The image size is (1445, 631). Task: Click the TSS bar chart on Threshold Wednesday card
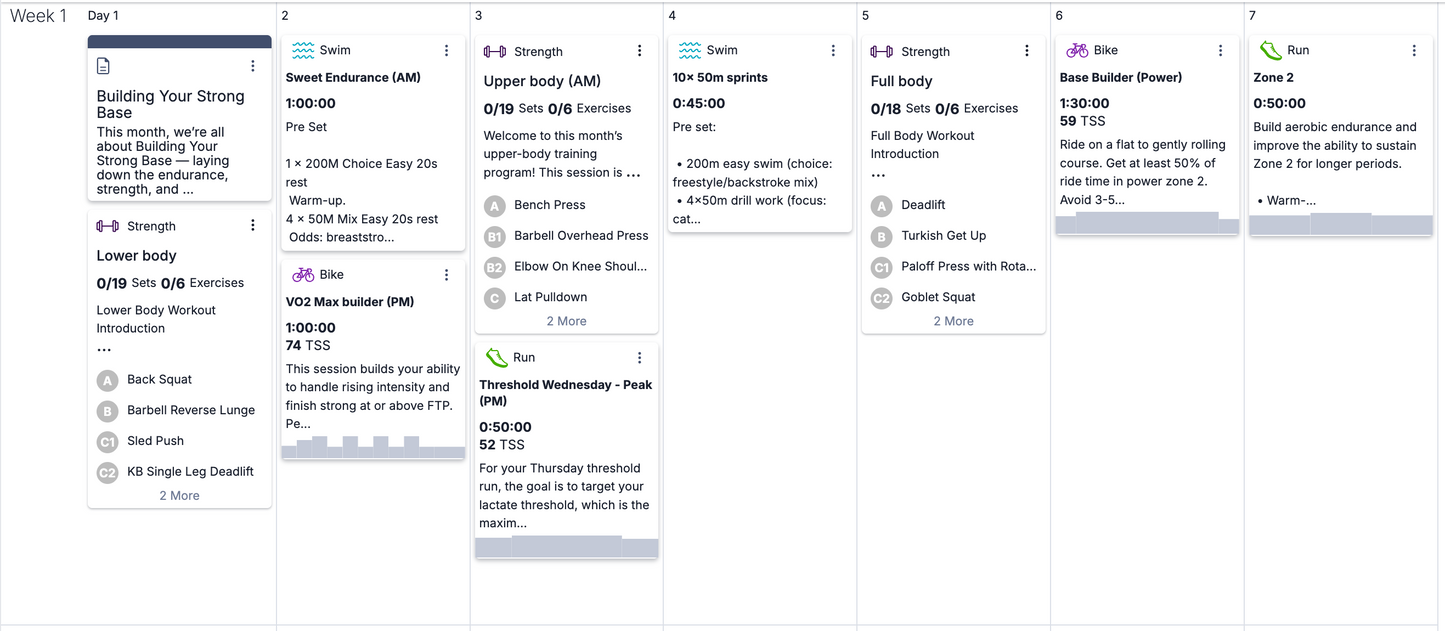click(x=566, y=547)
